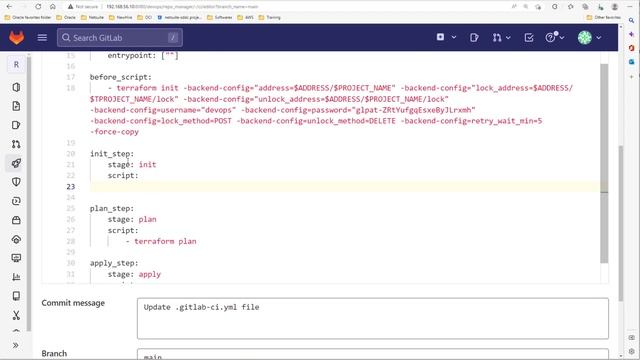This screenshot has height=360, width=640.
Task: Open the Software bookmarks folder
Action: [x=220, y=18]
